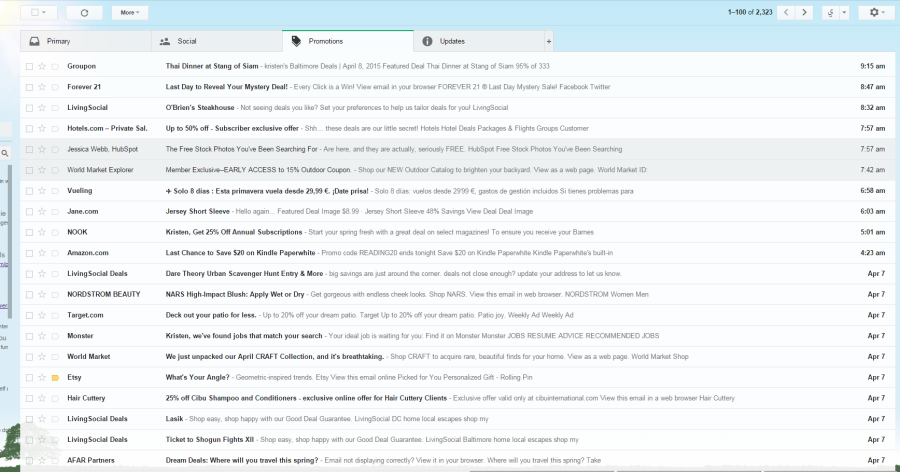Open Deck out your patio for less email
Viewport: 900px width, 472px height.
211,315
